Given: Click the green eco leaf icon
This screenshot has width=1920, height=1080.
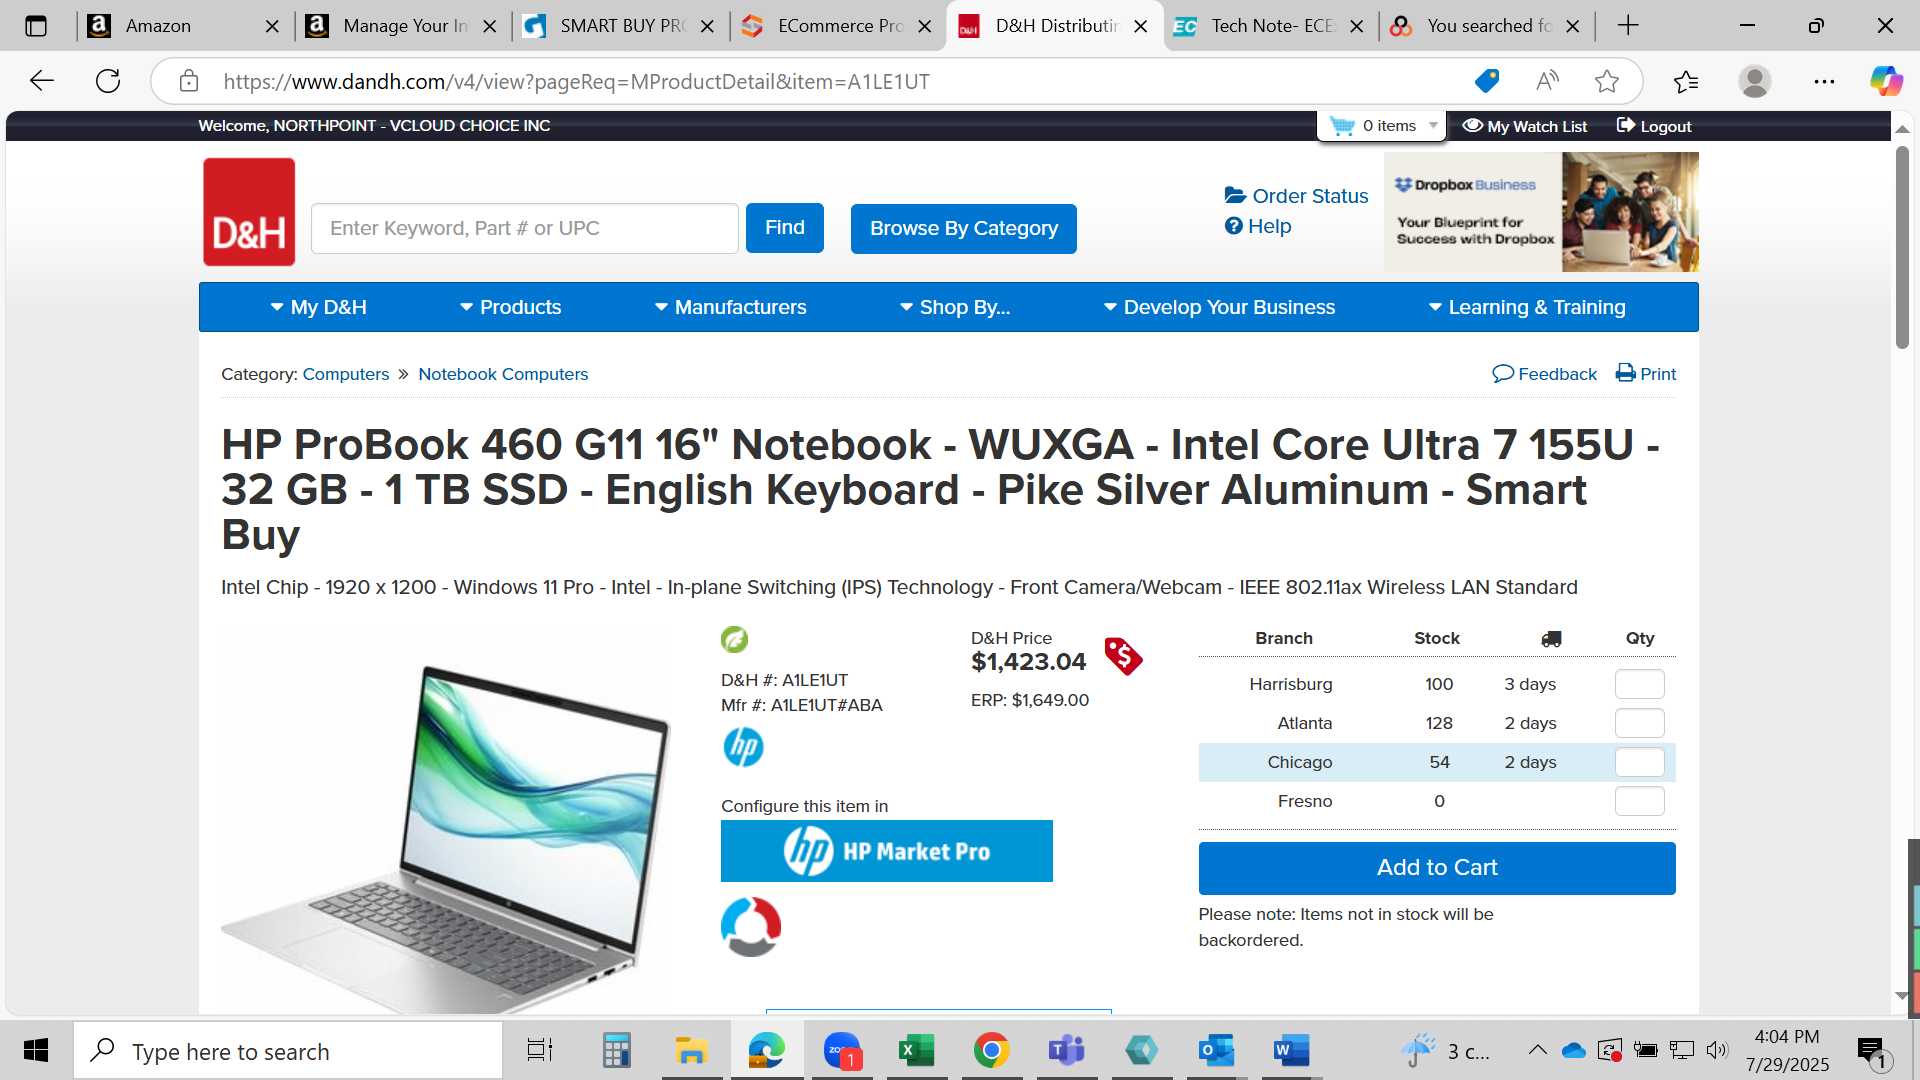Looking at the screenshot, I should click(734, 639).
